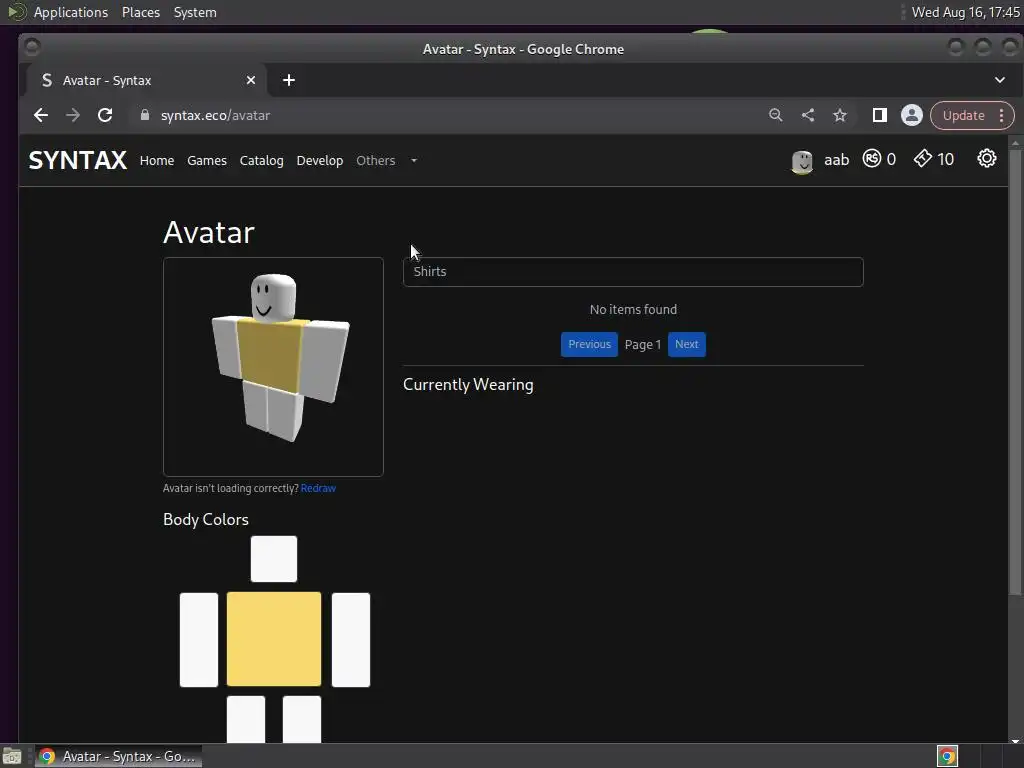Open Chrome three-dot menu
The width and height of the screenshot is (1024, 768).
[x=1001, y=116]
